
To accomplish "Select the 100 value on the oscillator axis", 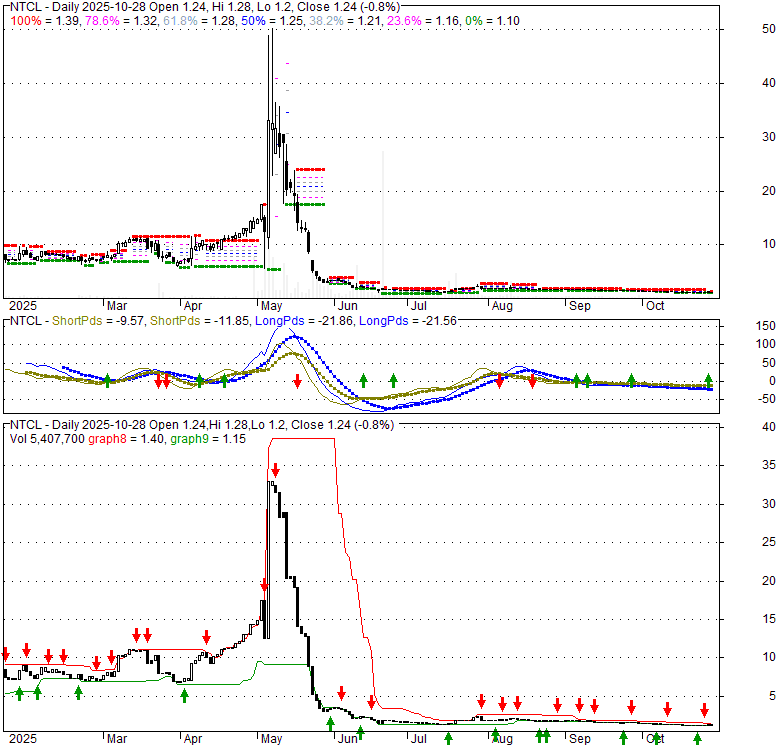I will click(766, 344).
